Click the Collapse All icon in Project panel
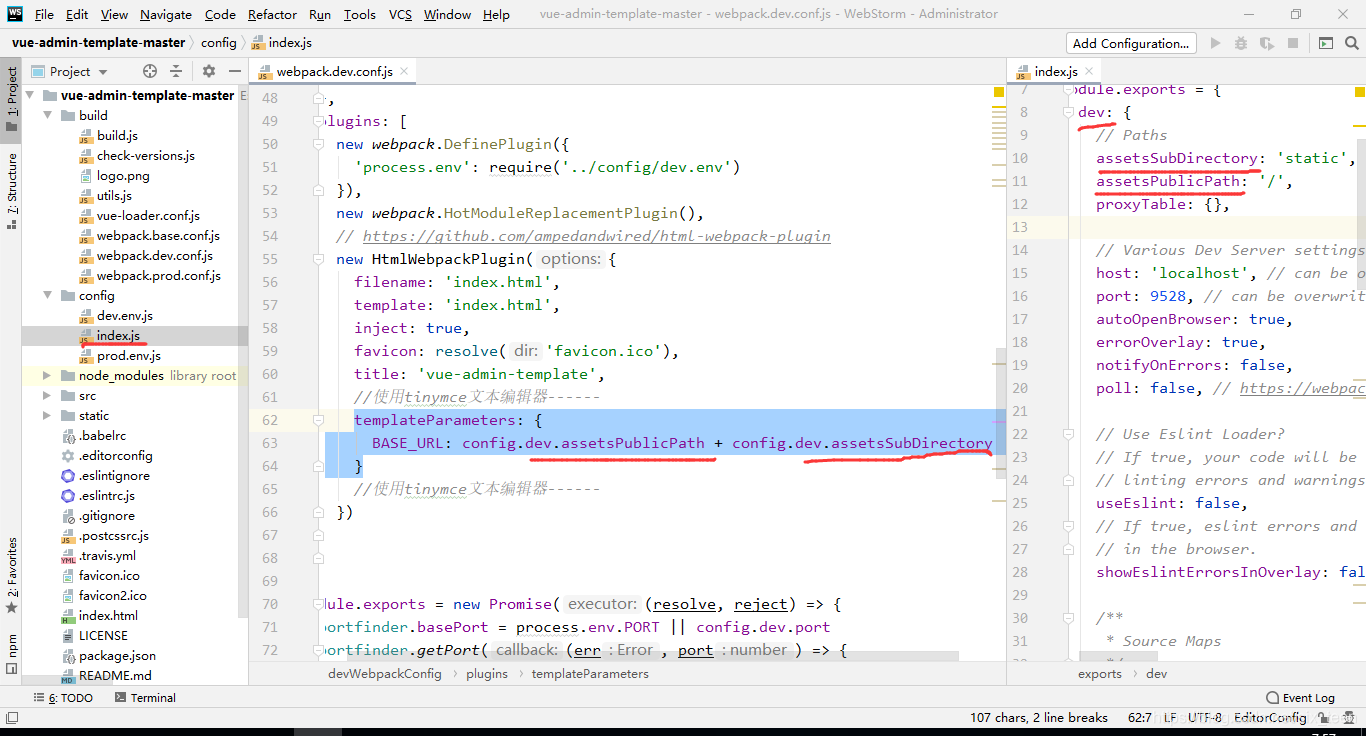Screen dimensions: 1366x736 click(176, 71)
